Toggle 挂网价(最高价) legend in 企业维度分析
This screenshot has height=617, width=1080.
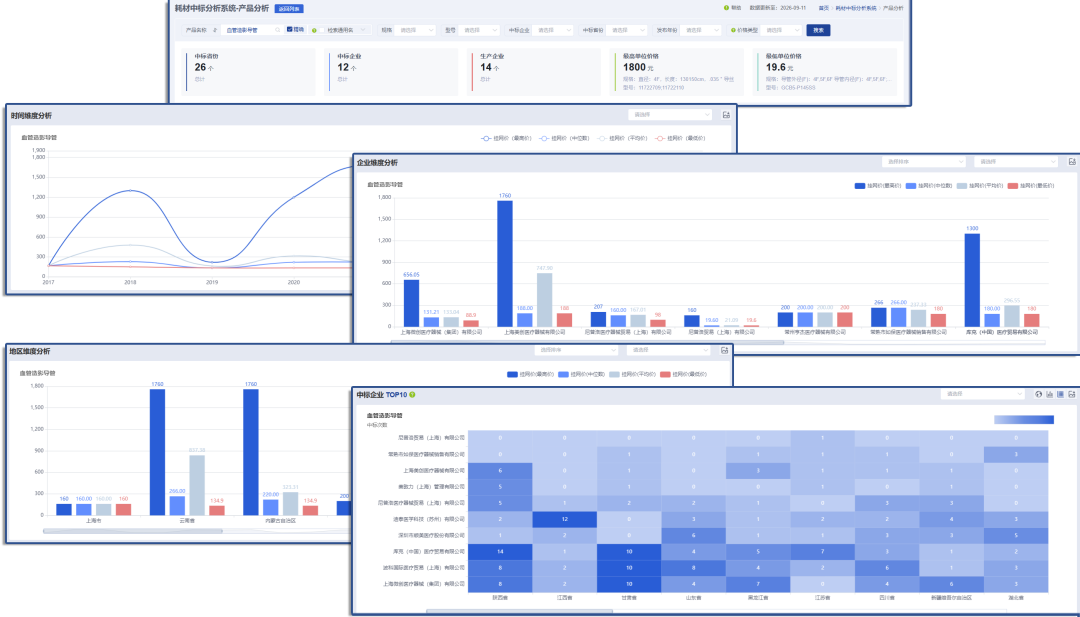point(878,186)
